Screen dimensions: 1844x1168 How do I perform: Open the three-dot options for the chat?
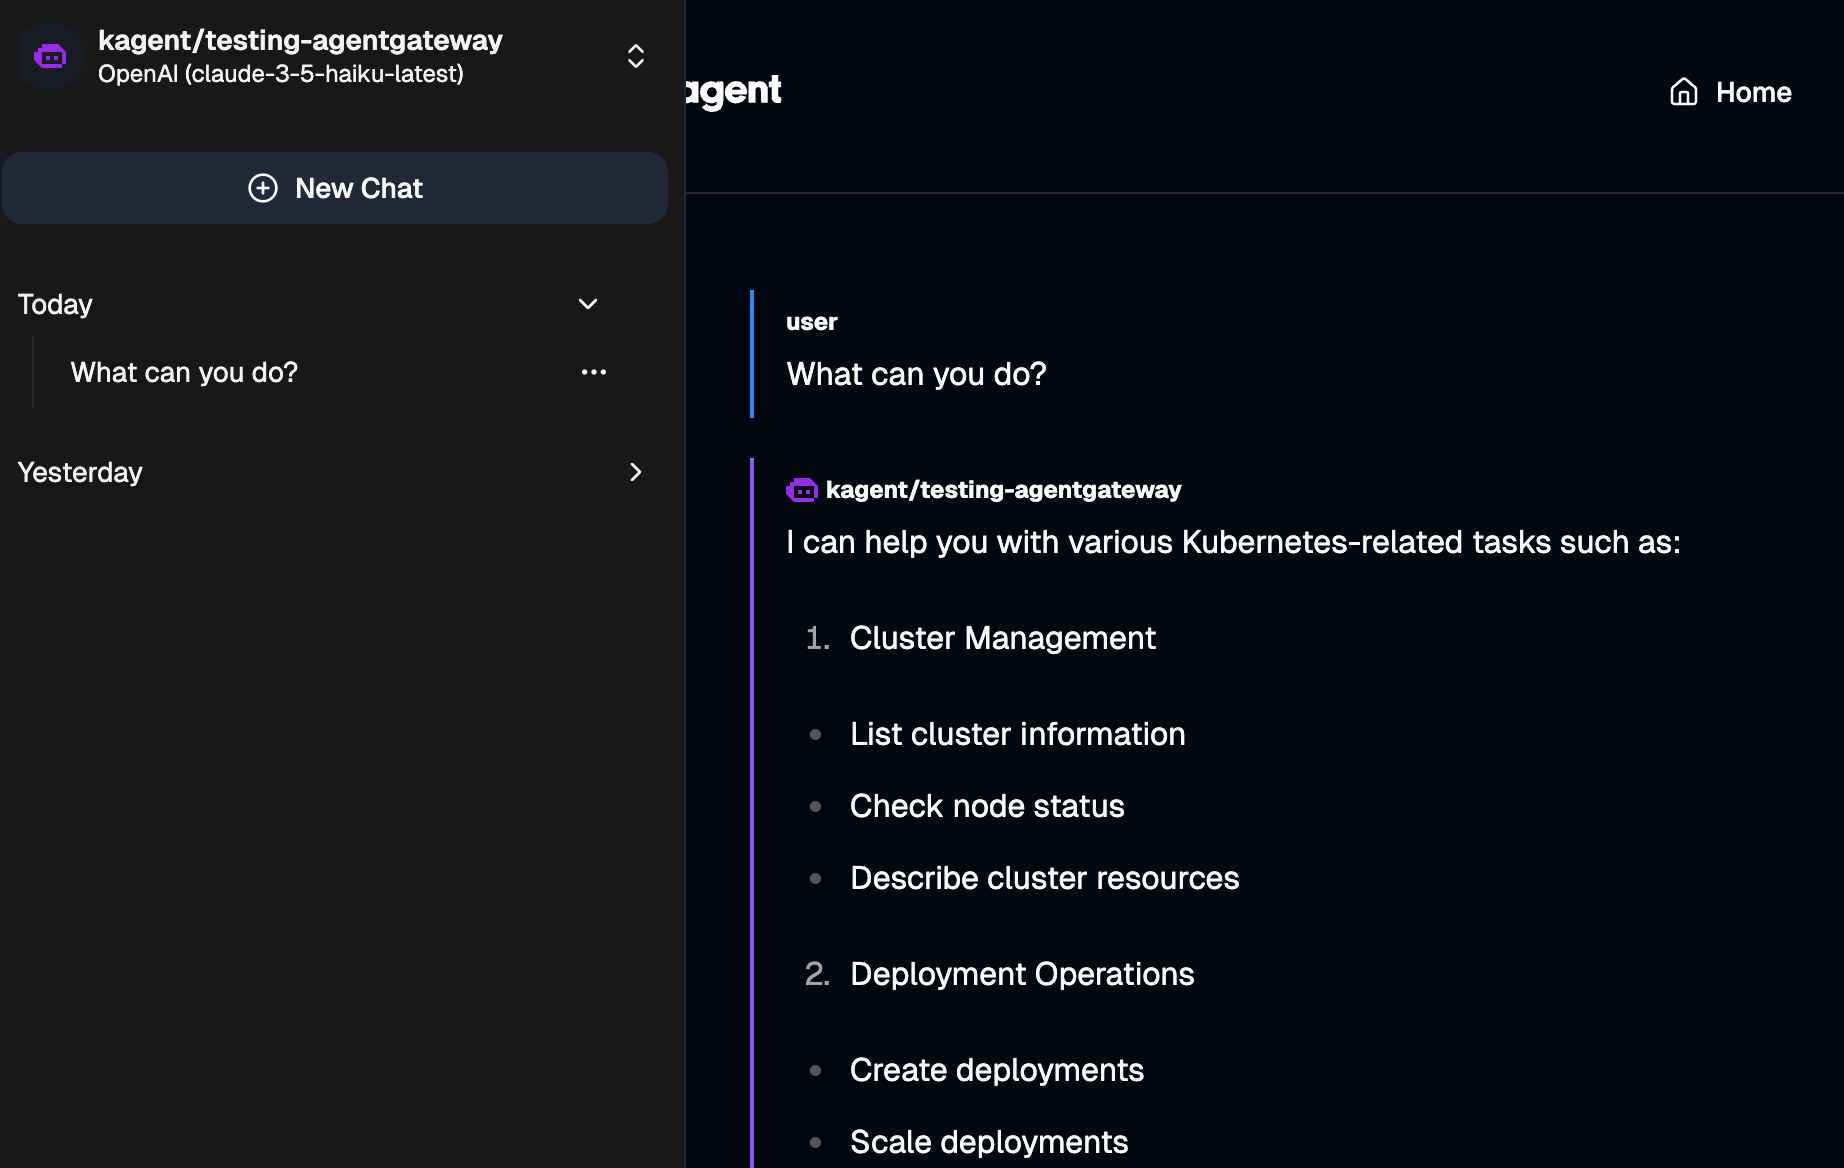pyautogui.click(x=594, y=372)
